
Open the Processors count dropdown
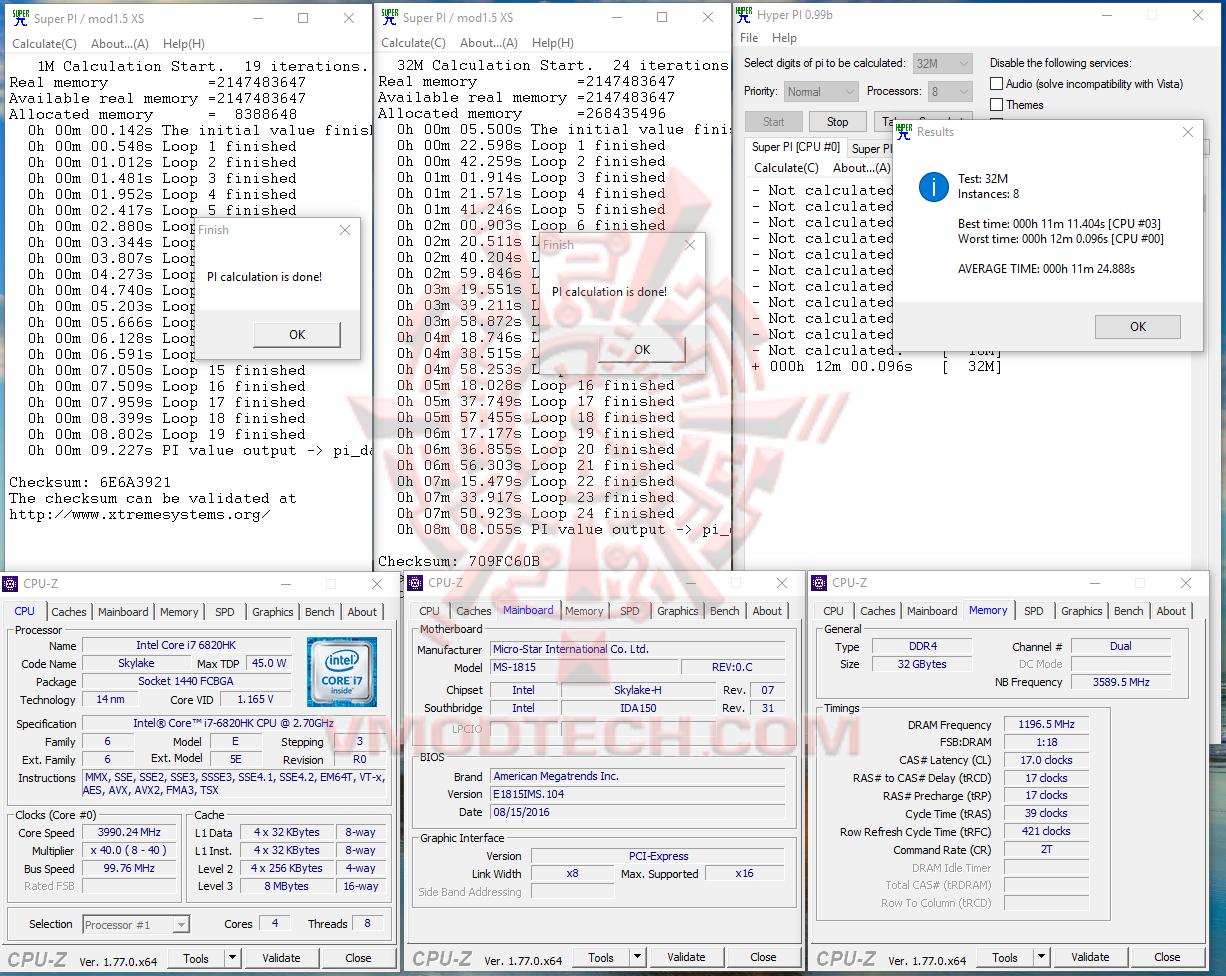[x=950, y=91]
